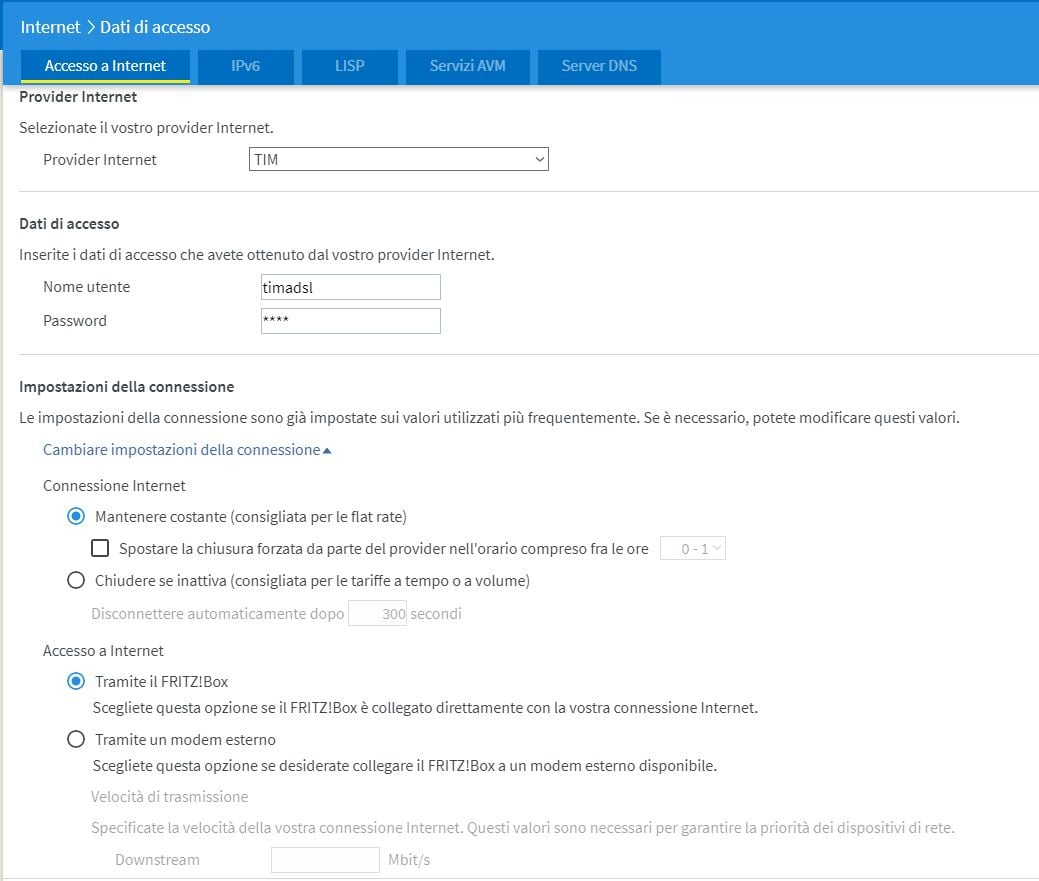The image size is (1039, 881).
Task: Click the Dati di accesso breadcrumb title
Action: [x=155, y=27]
